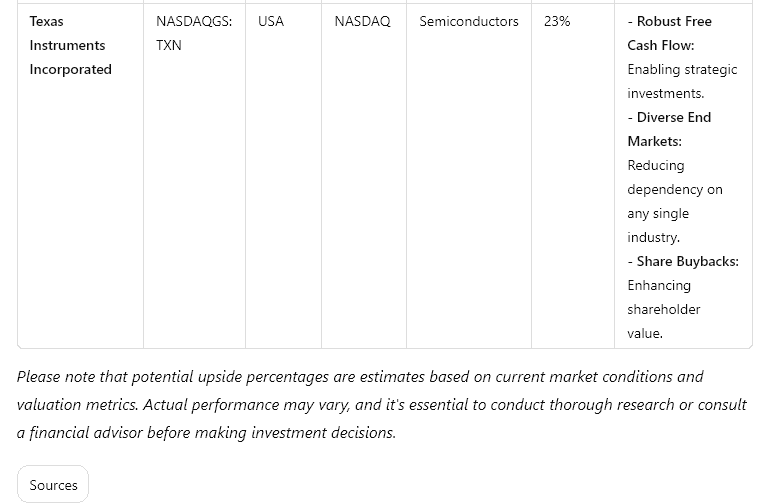Click the Semiconductors industry cell
763x503 pixels.
point(469,21)
